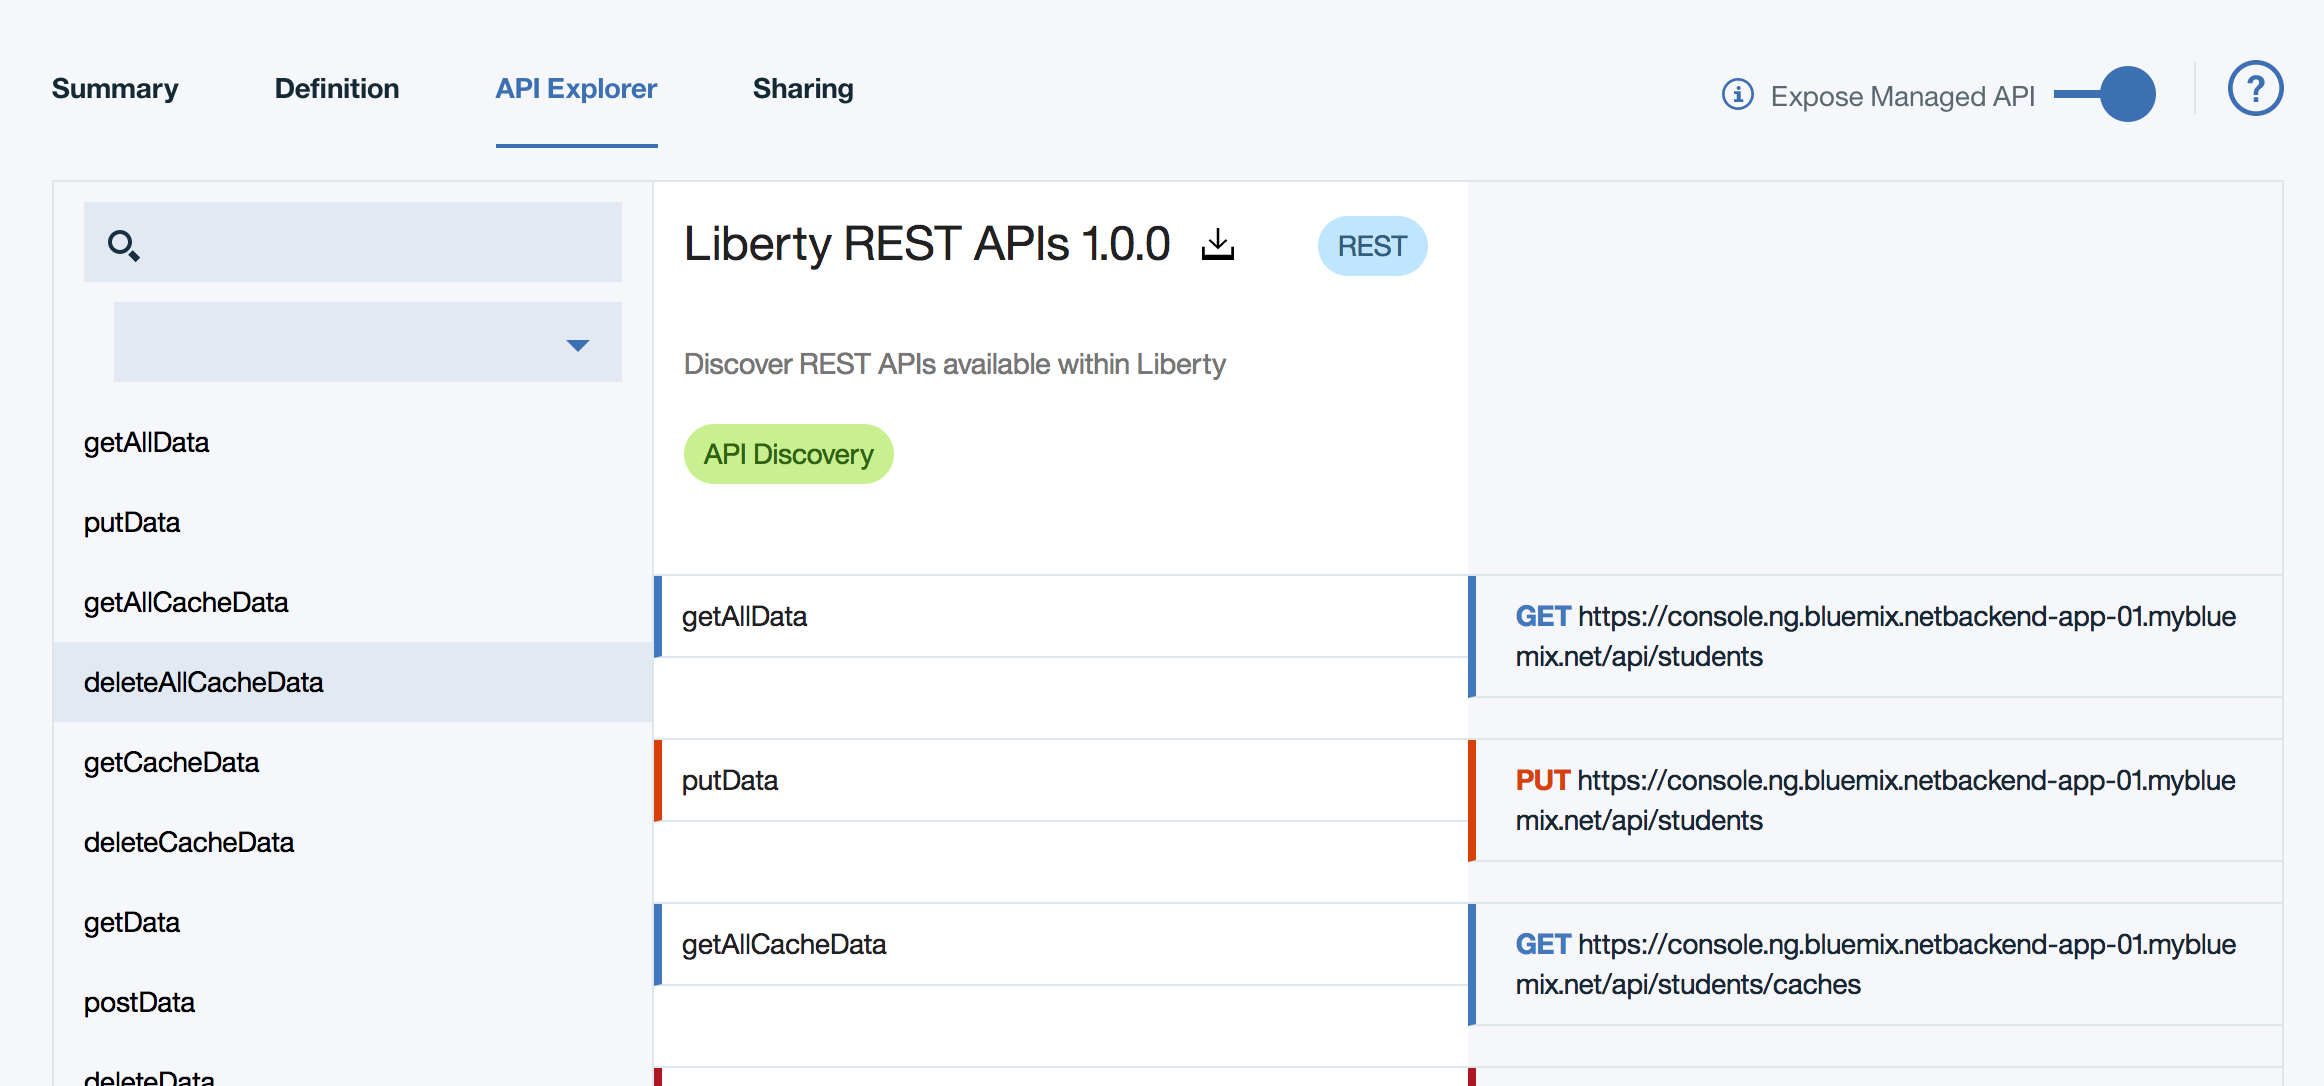This screenshot has height=1086, width=2324.
Task: Toggle the Expose Managed API switch
Action: point(2104,94)
